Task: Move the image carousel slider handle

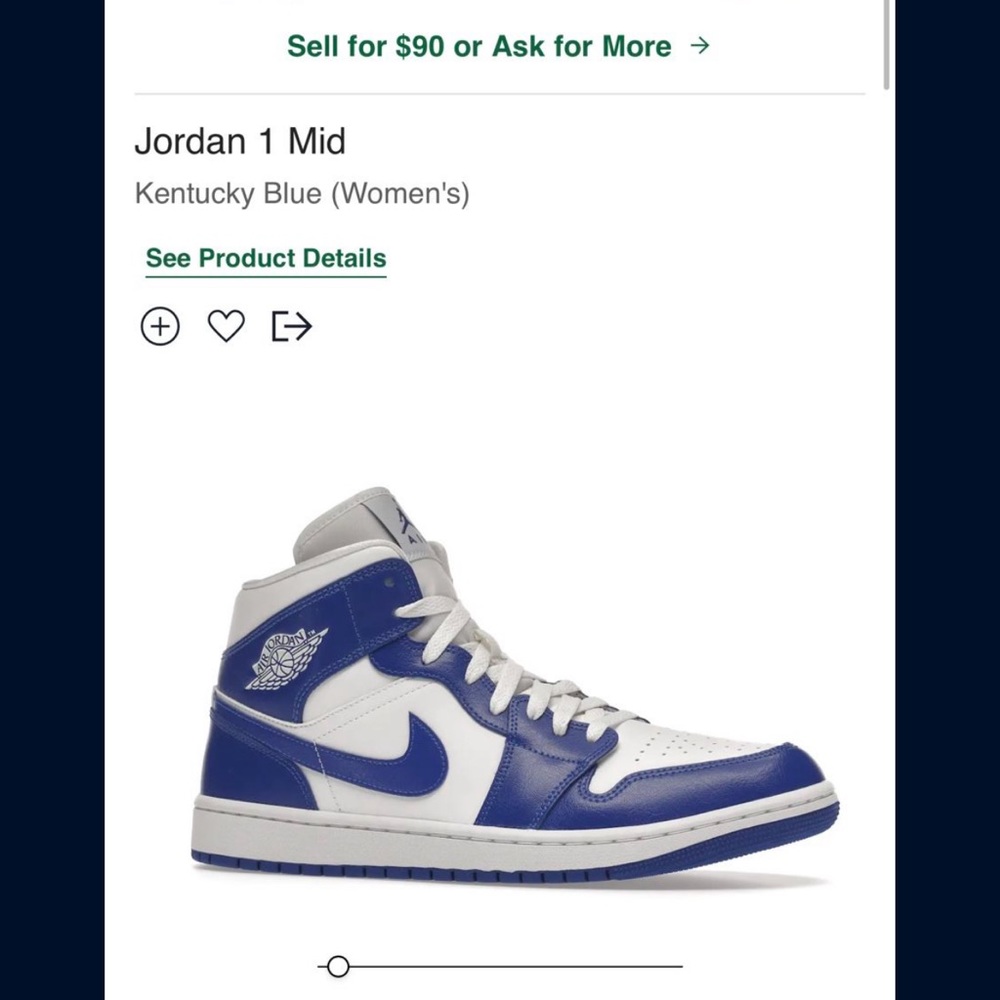Action: click(x=337, y=967)
